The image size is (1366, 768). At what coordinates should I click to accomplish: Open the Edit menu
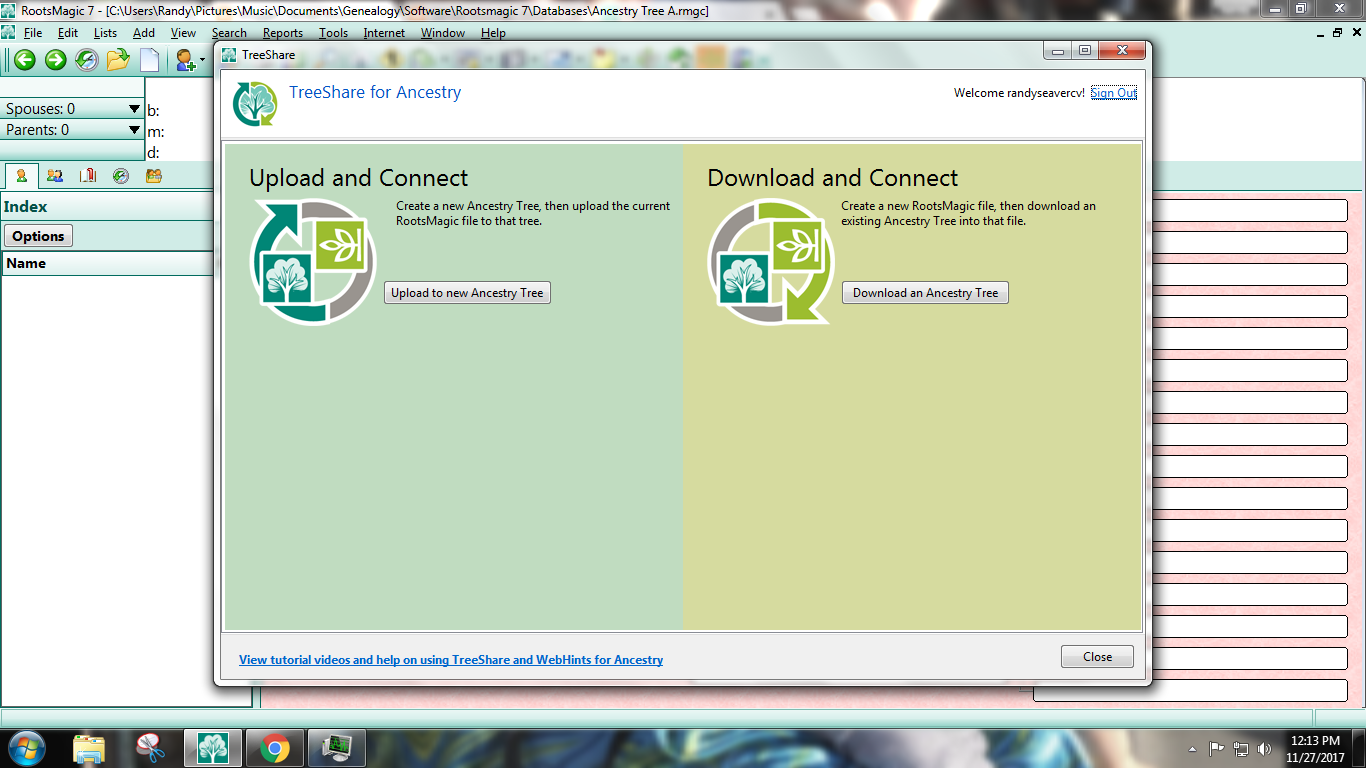tap(68, 33)
